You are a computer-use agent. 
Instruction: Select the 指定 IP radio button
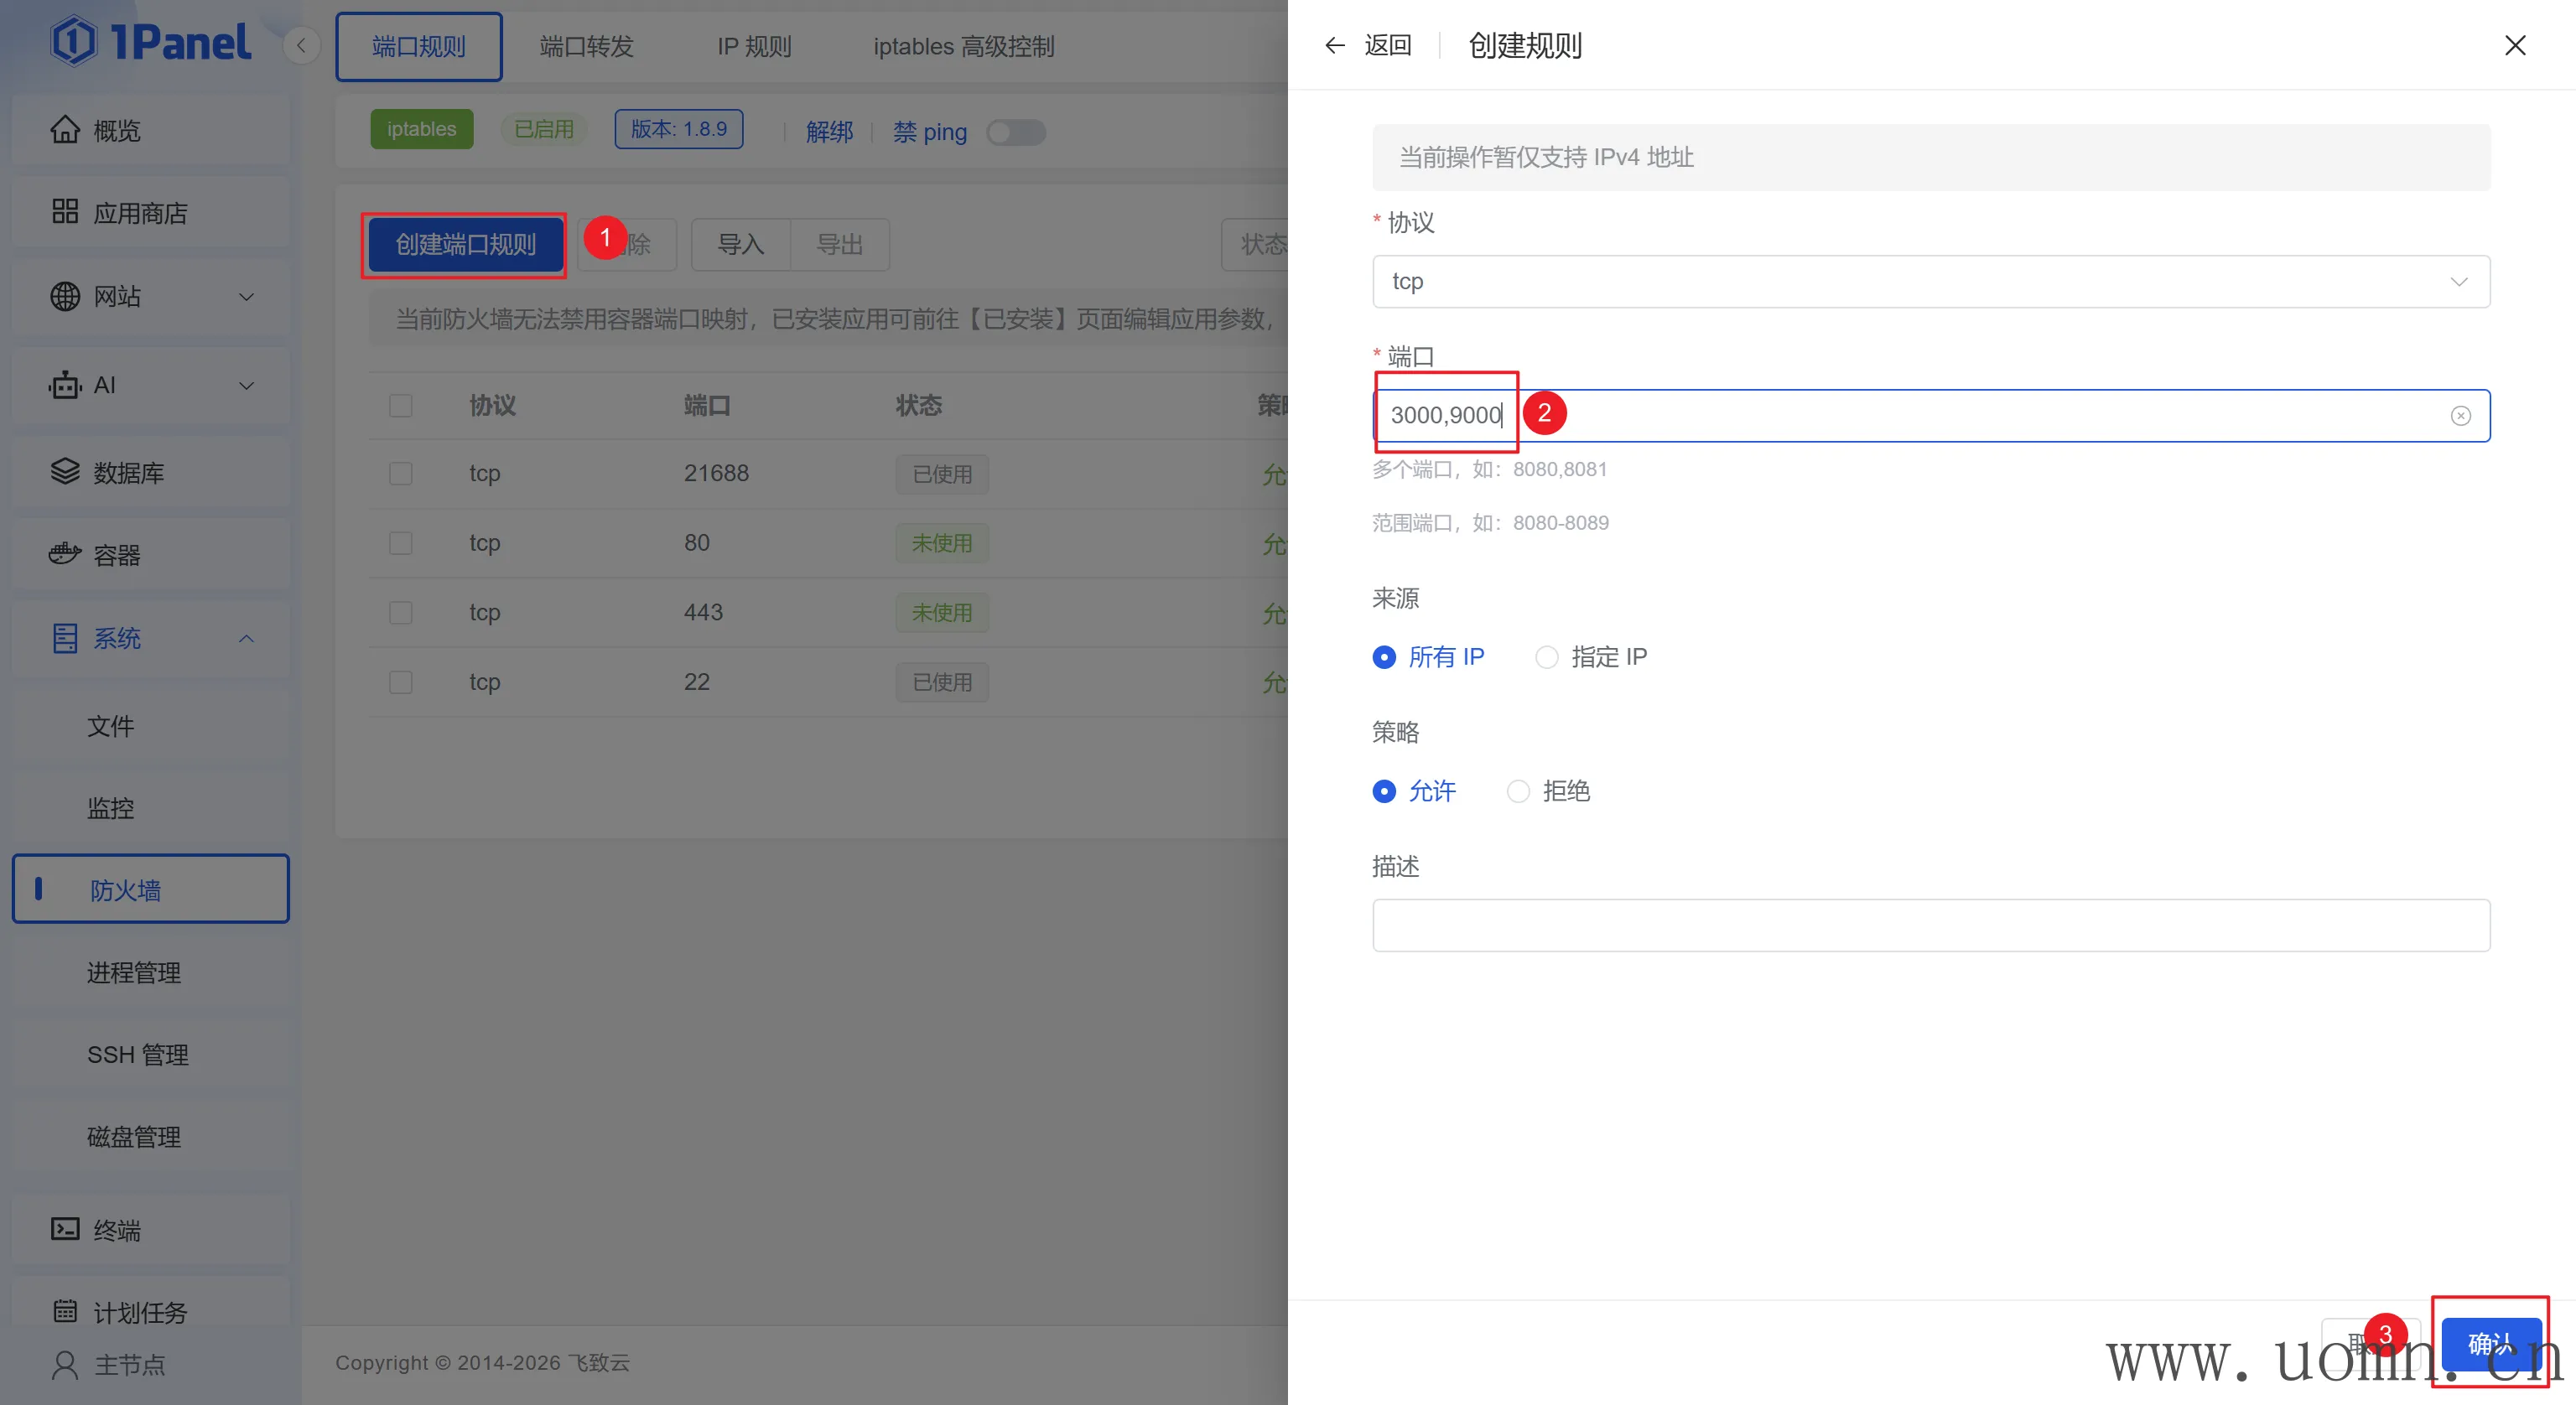1546,657
